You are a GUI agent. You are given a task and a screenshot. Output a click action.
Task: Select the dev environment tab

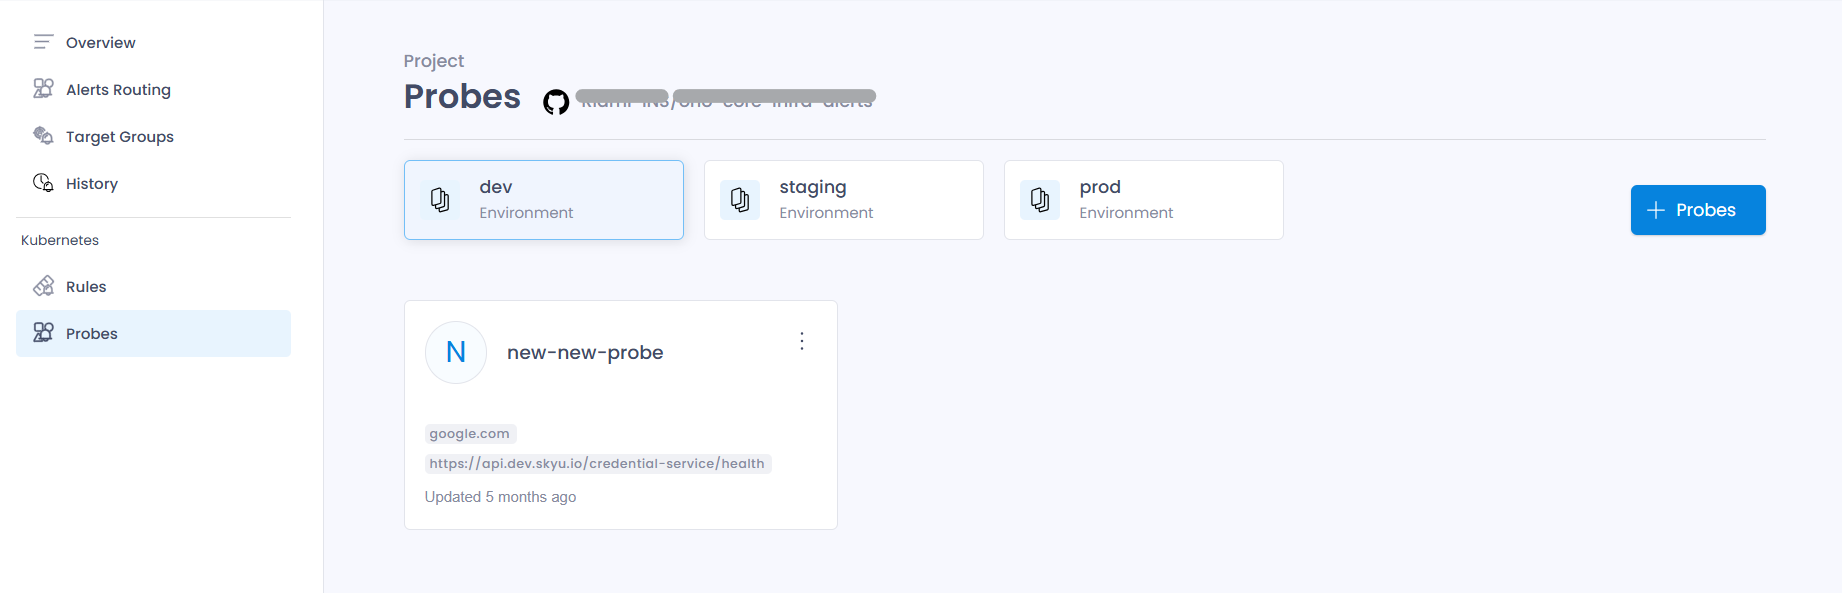pyautogui.click(x=544, y=200)
